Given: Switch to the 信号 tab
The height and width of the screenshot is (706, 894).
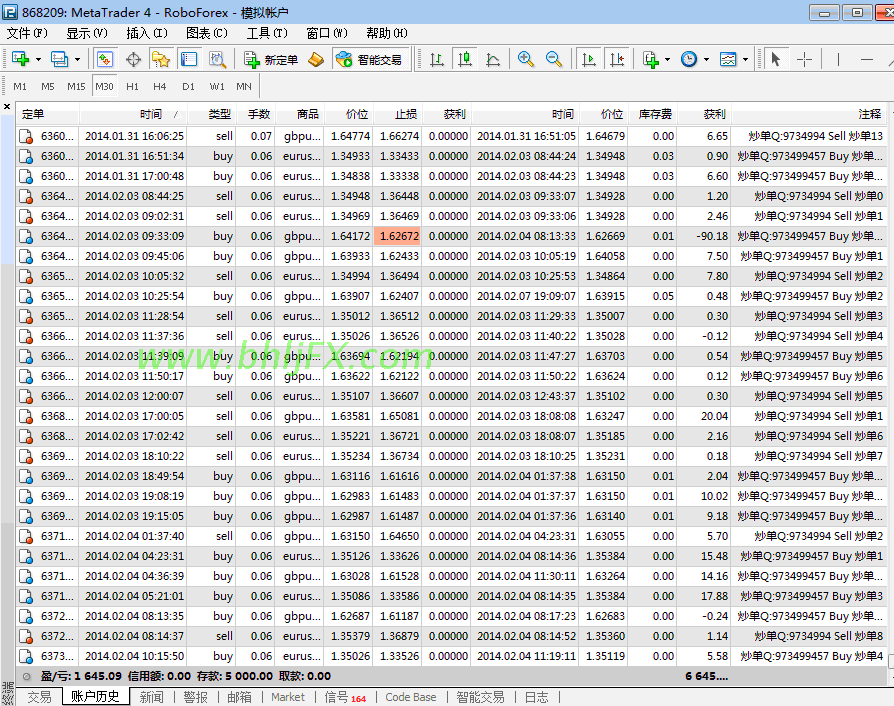Looking at the screenshot, I should [x=345, y=697].
